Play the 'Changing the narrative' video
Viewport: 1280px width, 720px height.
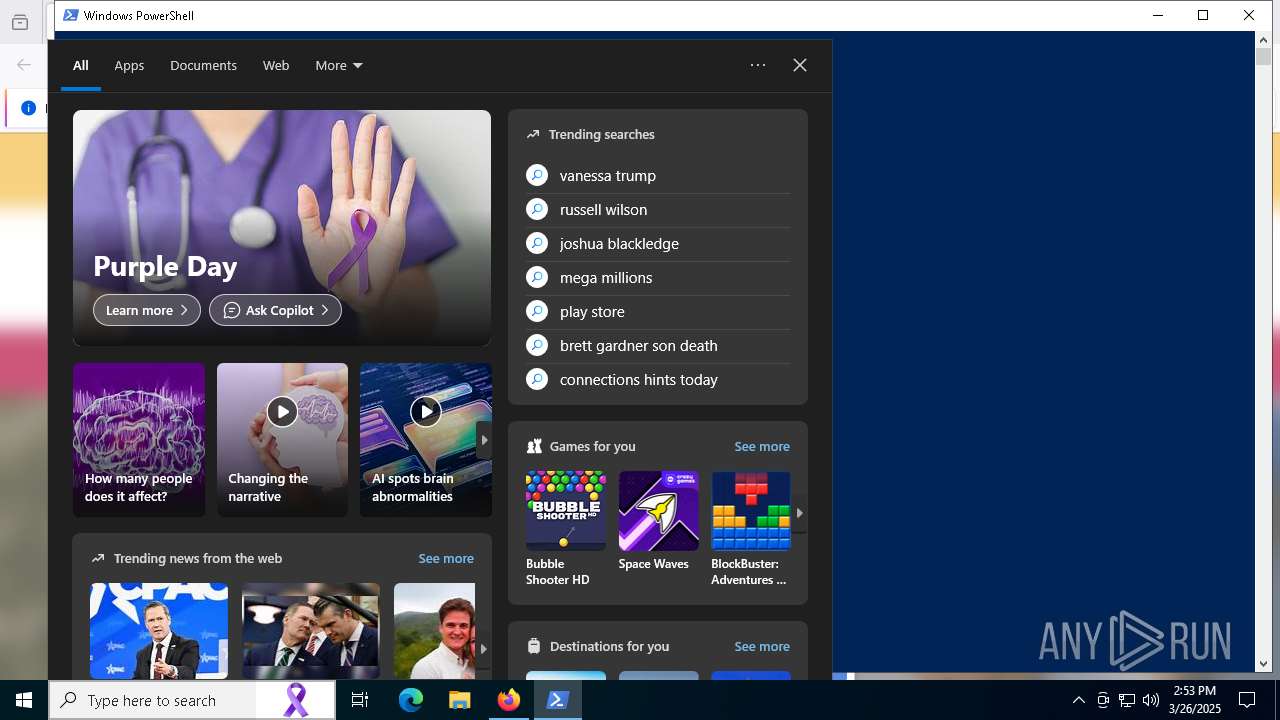[x=282, y=411]
